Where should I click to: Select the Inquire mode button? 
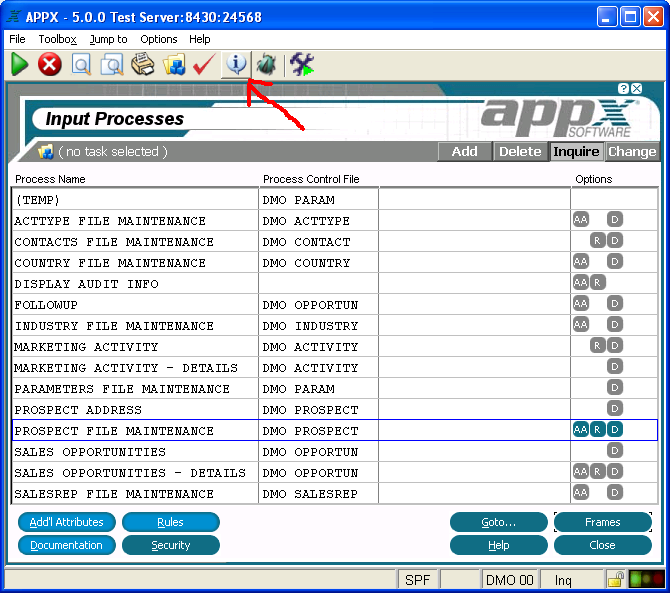(x=576, y=151)
